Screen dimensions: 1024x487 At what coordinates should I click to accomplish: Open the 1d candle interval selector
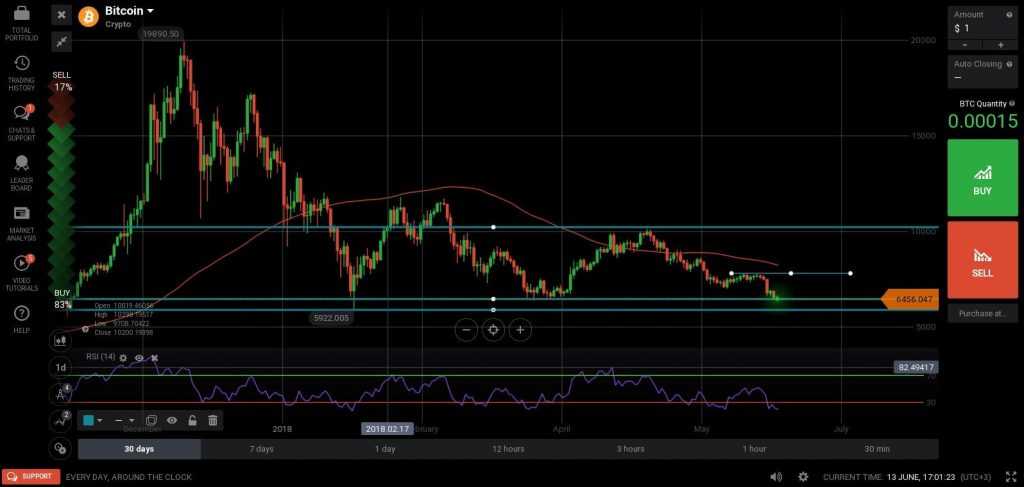coord(61,368)
